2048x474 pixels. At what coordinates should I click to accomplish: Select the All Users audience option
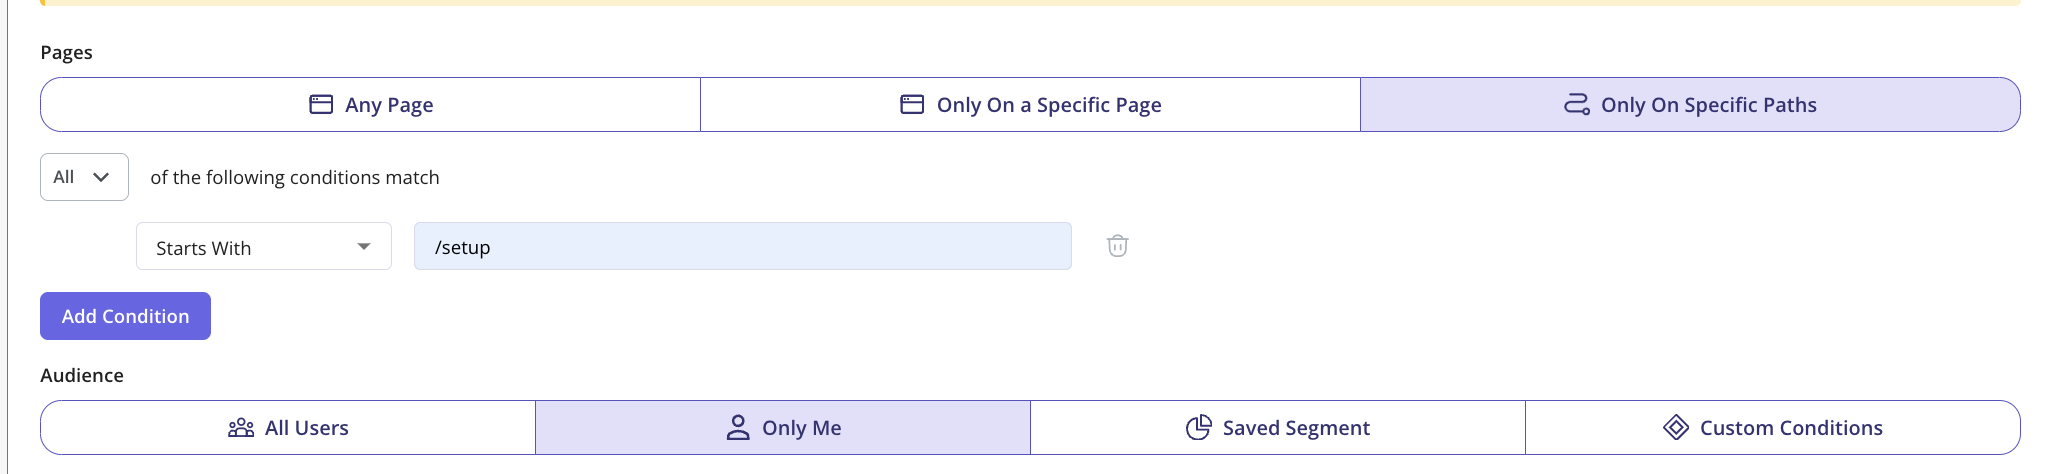coord(288,428)
